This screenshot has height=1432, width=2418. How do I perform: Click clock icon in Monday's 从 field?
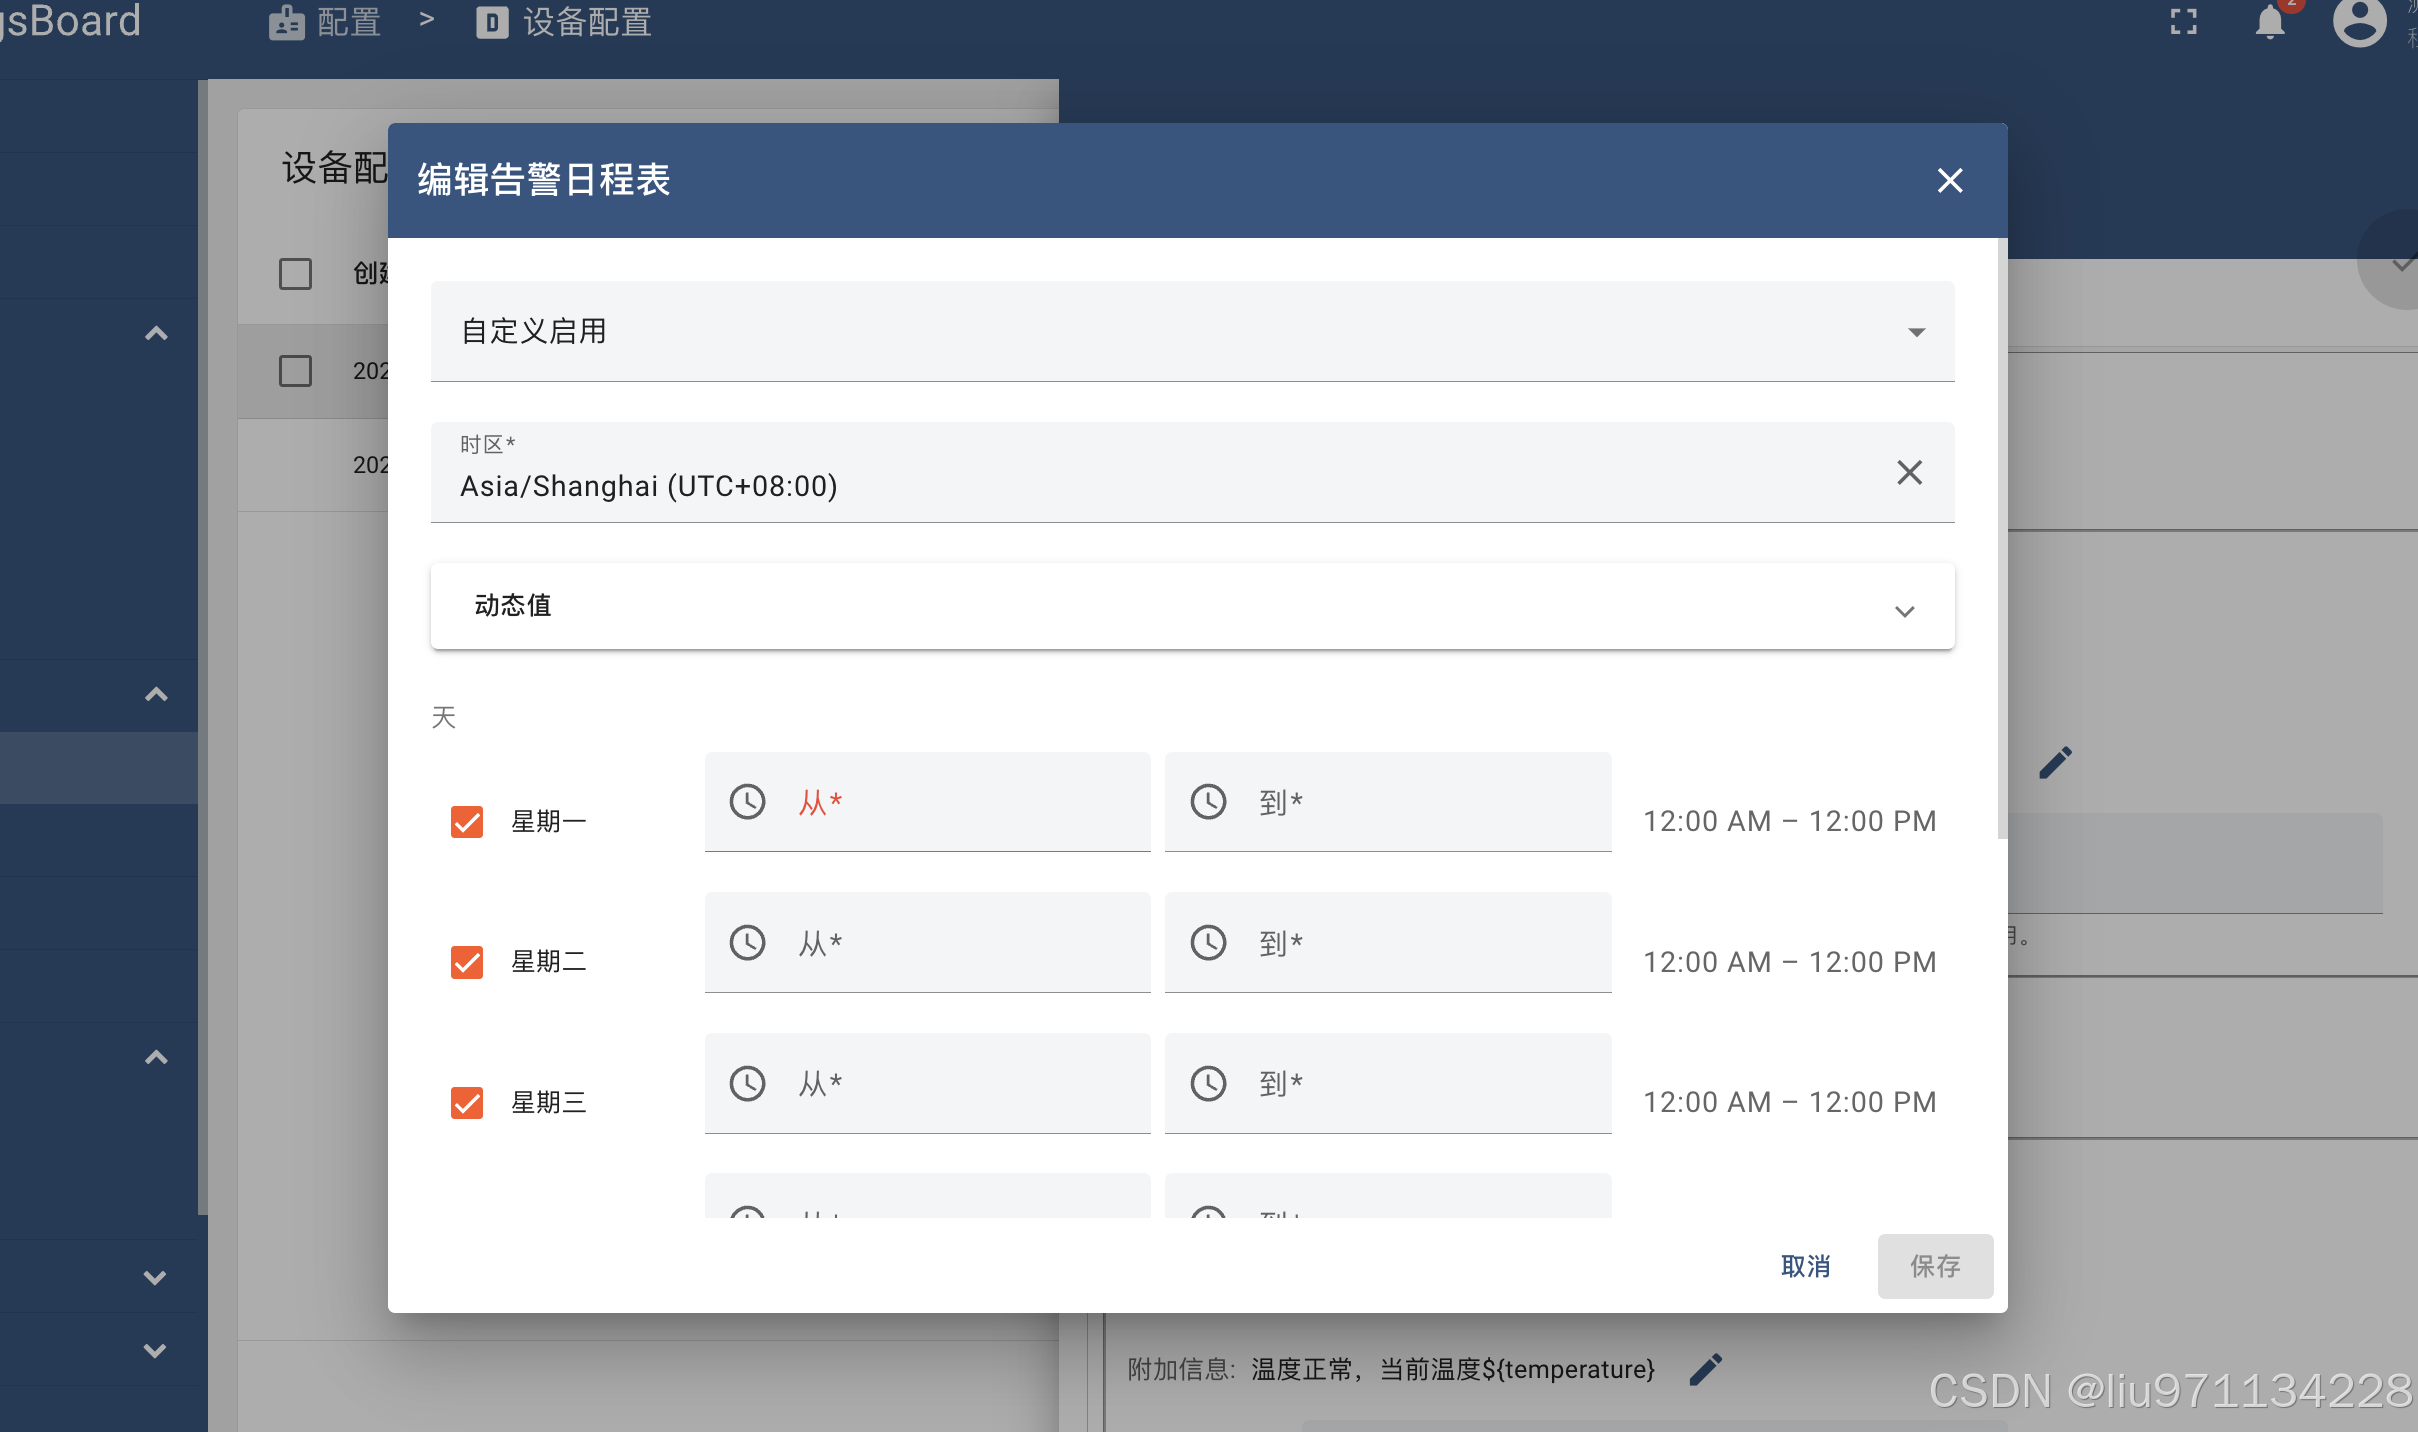pyautogui.click(x=747, y=802)
